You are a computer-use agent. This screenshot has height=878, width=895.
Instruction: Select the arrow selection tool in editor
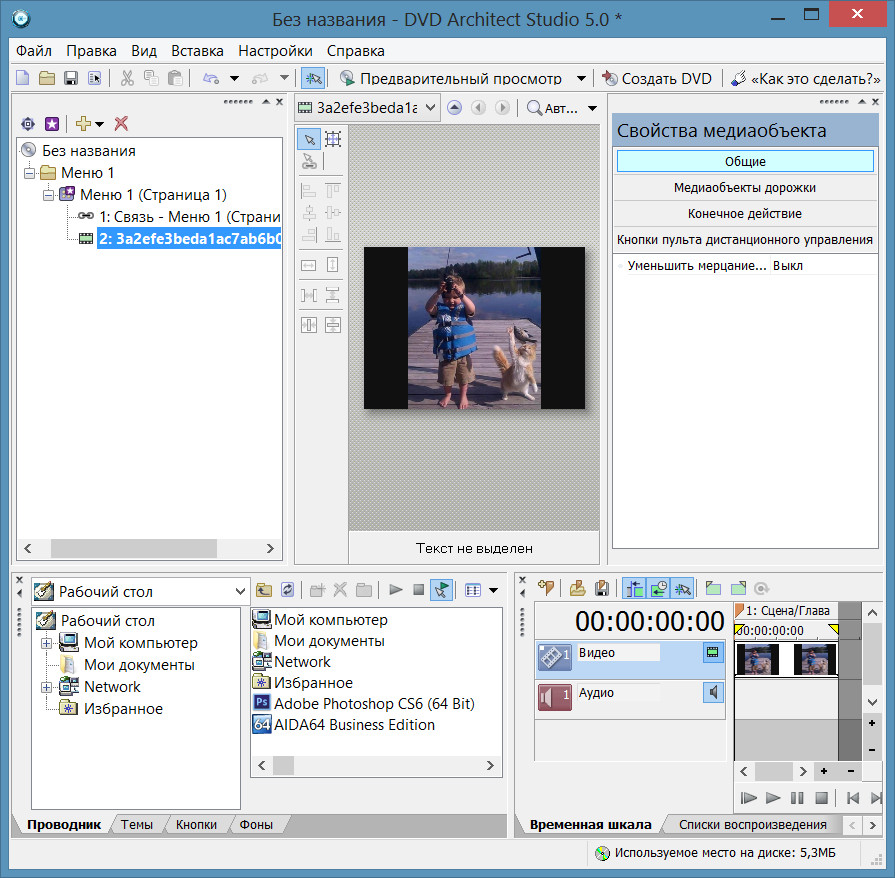[x=309, y=139]
